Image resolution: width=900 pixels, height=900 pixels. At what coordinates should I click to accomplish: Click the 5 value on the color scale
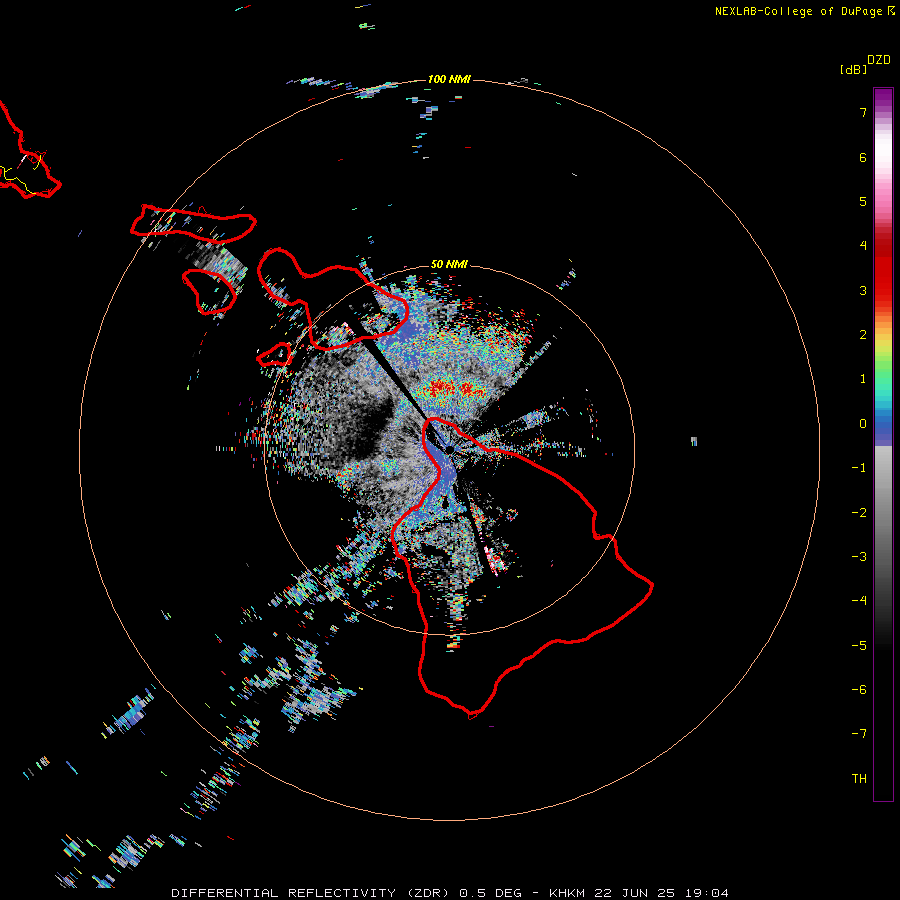click(863, 201)
